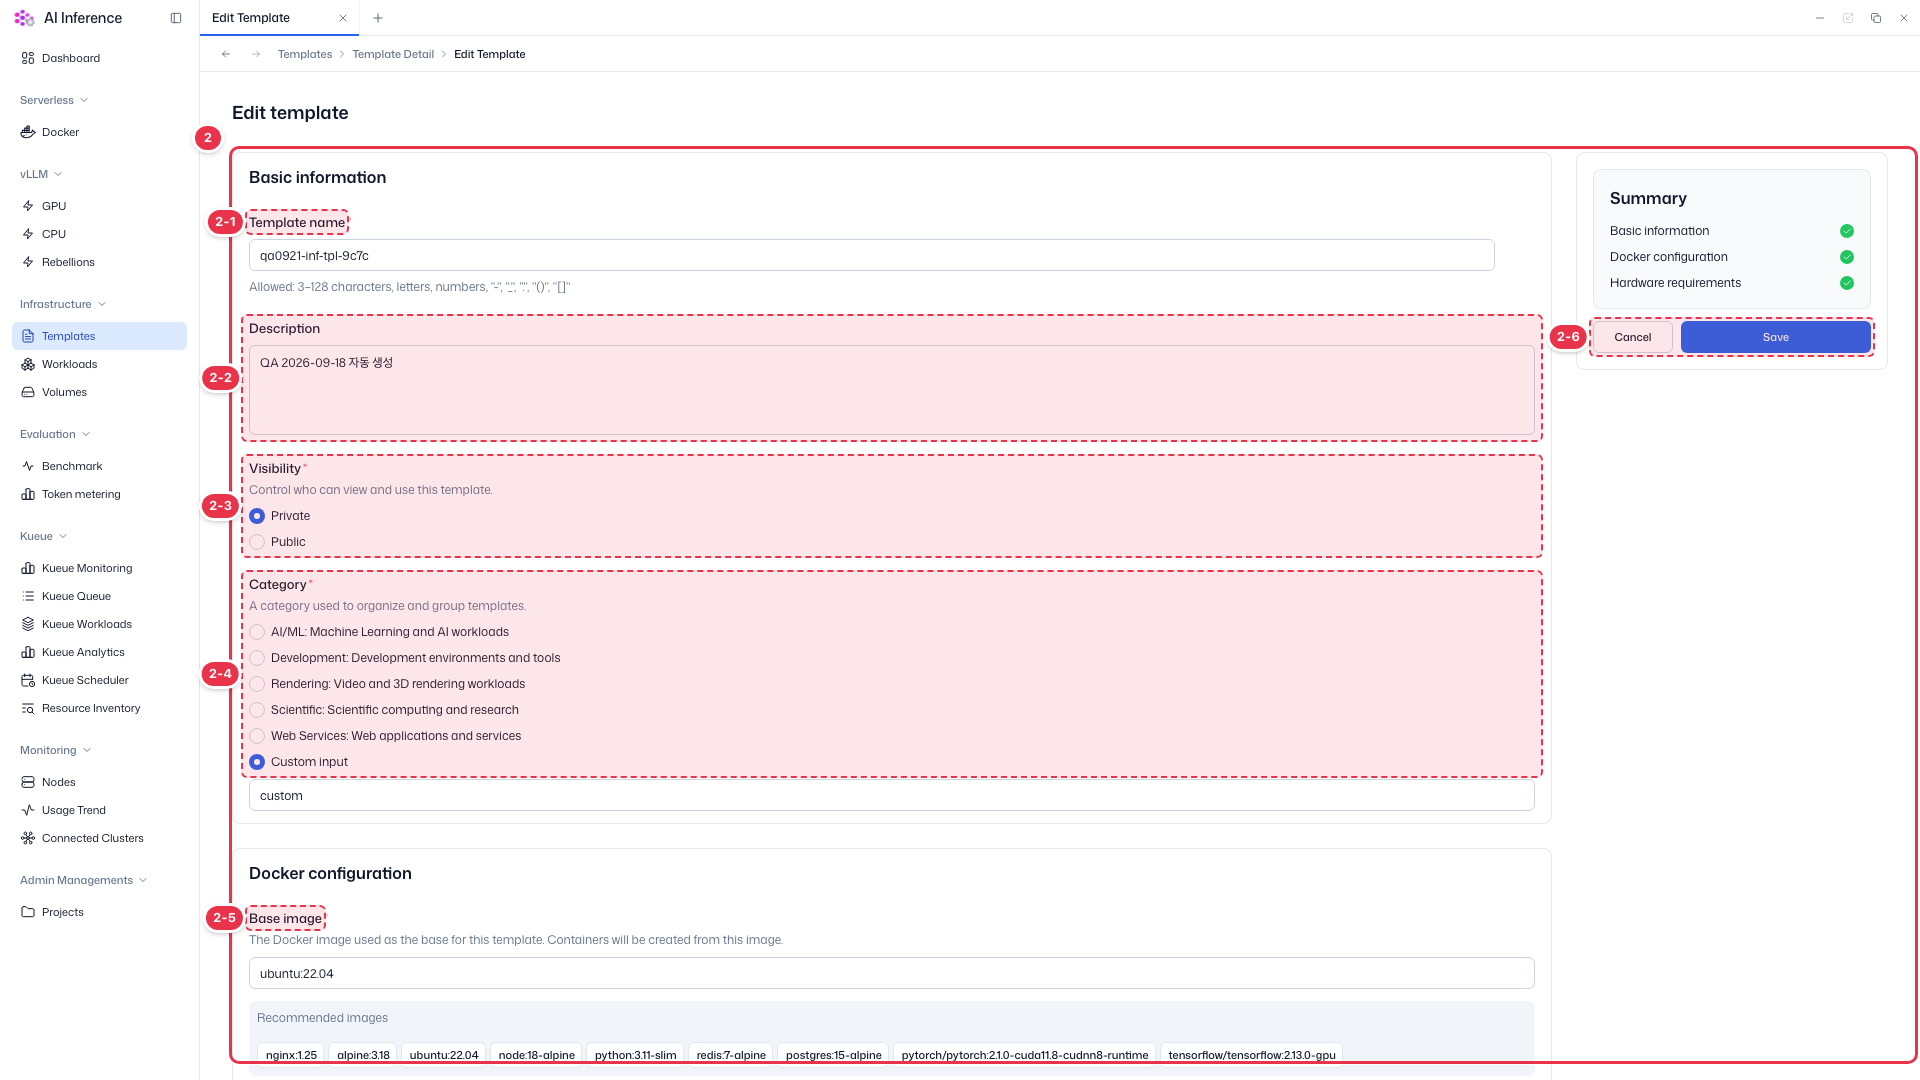
Task: Open the Dashboard icon in sidebar
Action: coord(28,58)
